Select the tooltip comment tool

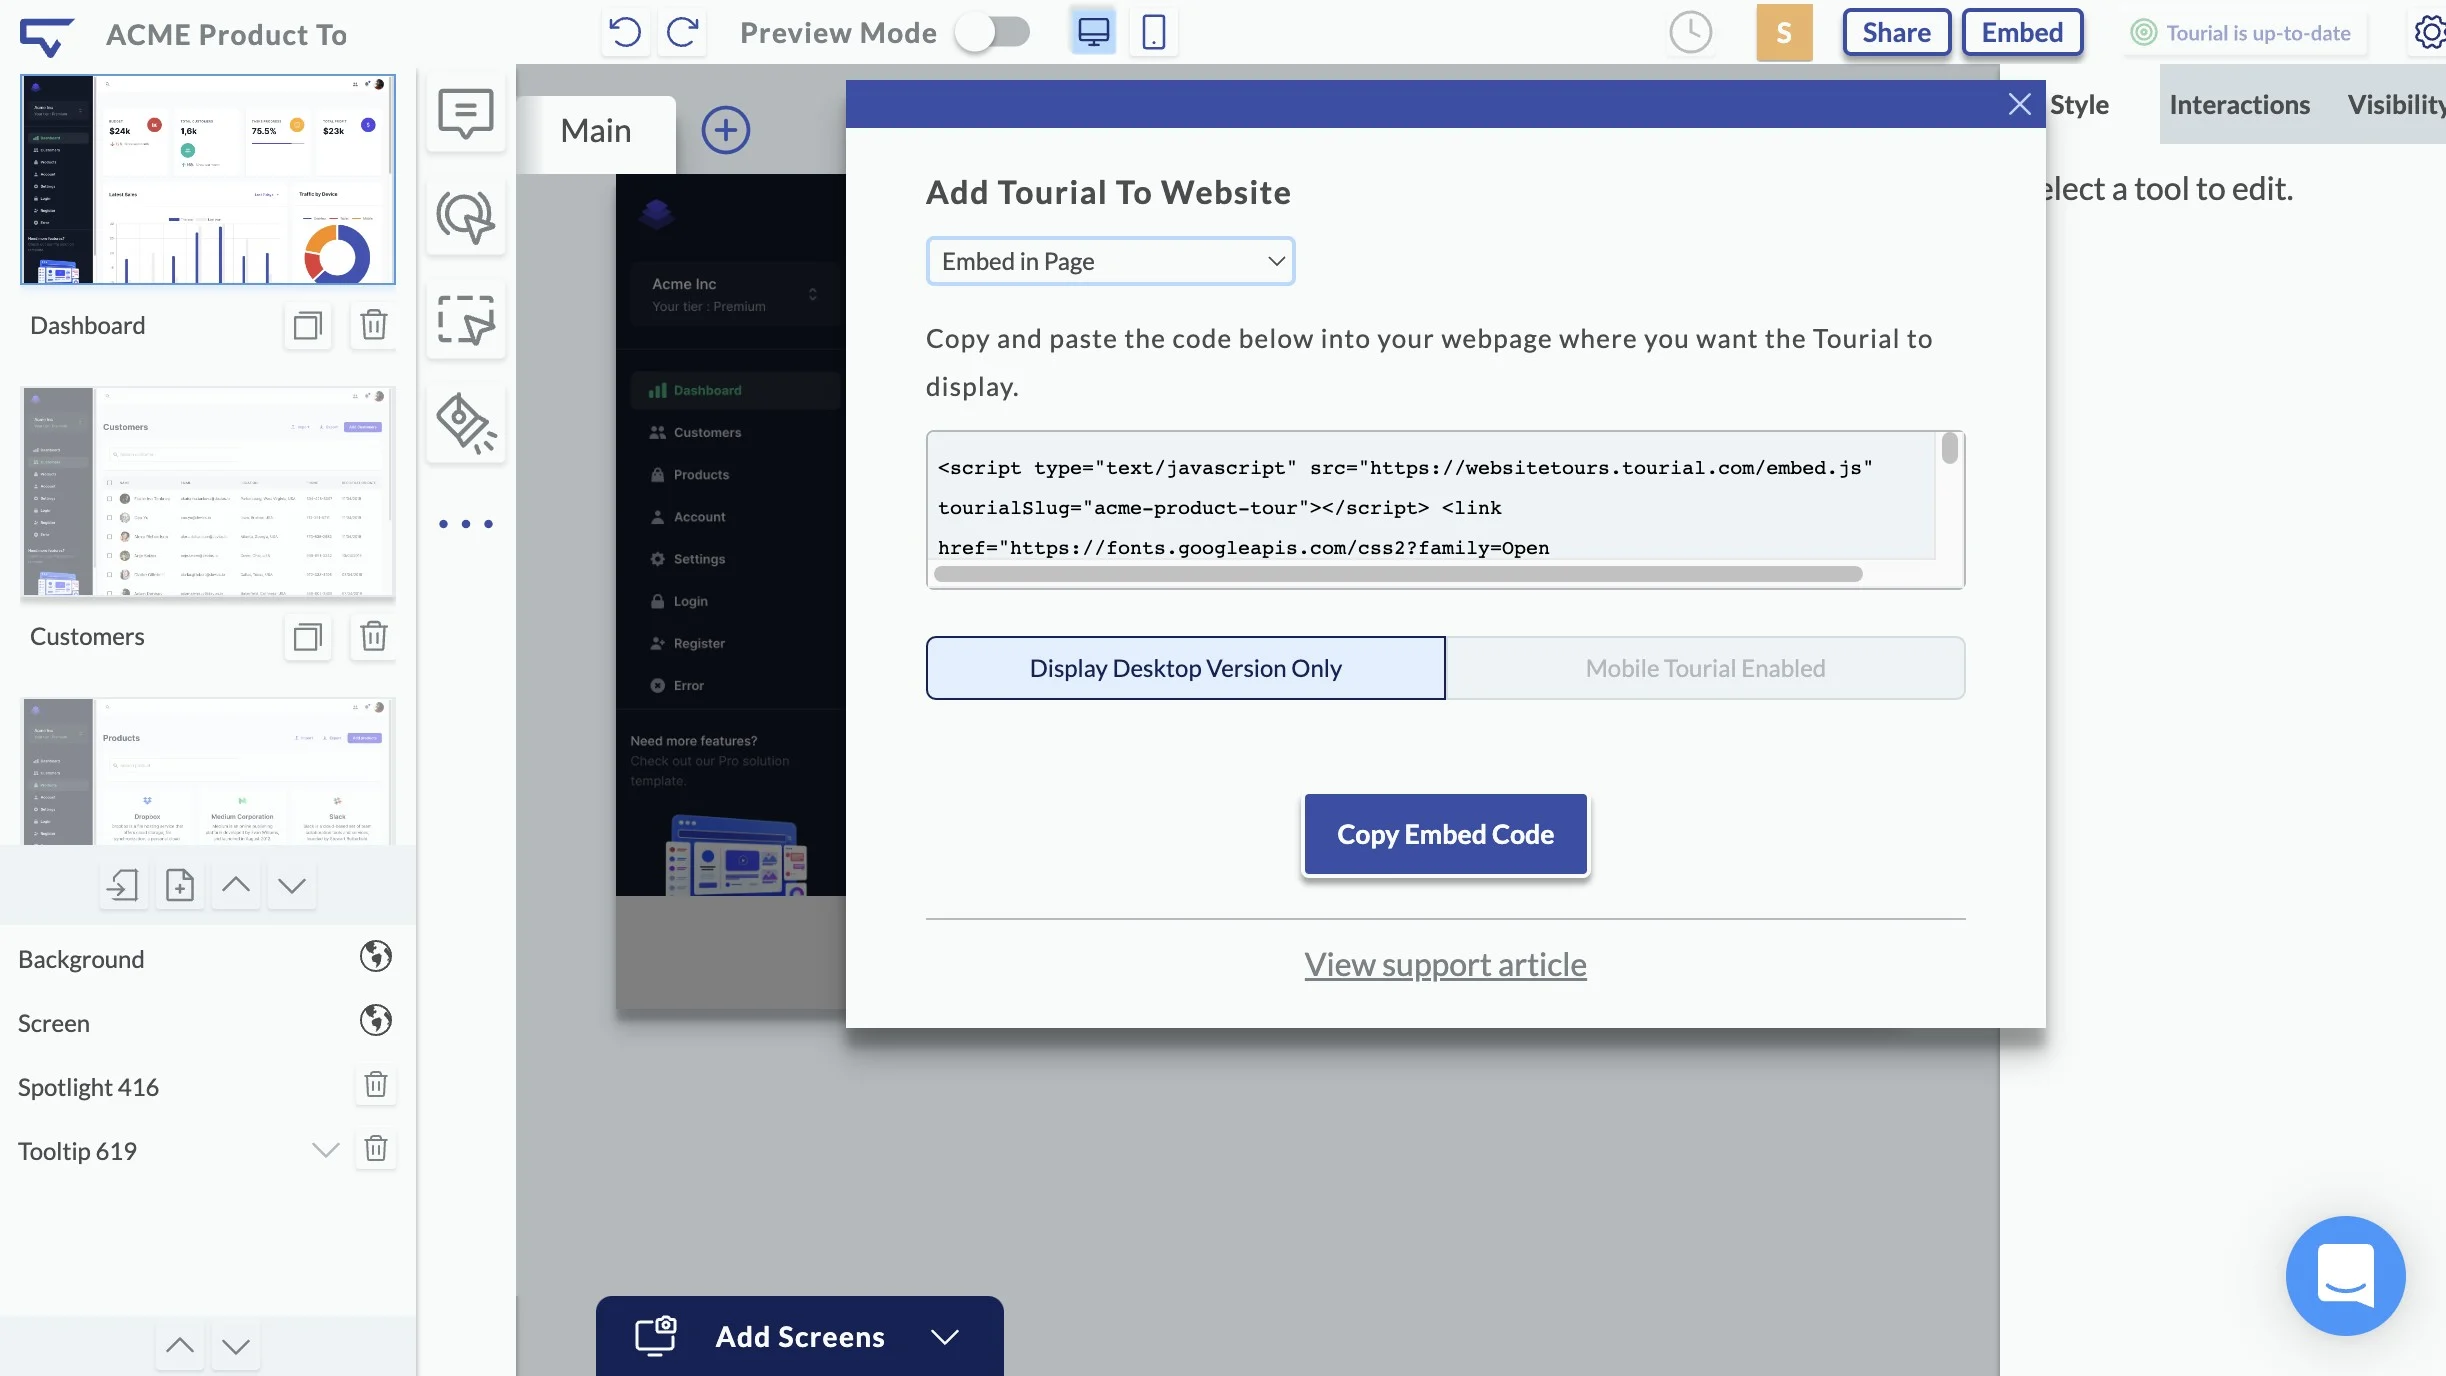click(x=466, y=112)
